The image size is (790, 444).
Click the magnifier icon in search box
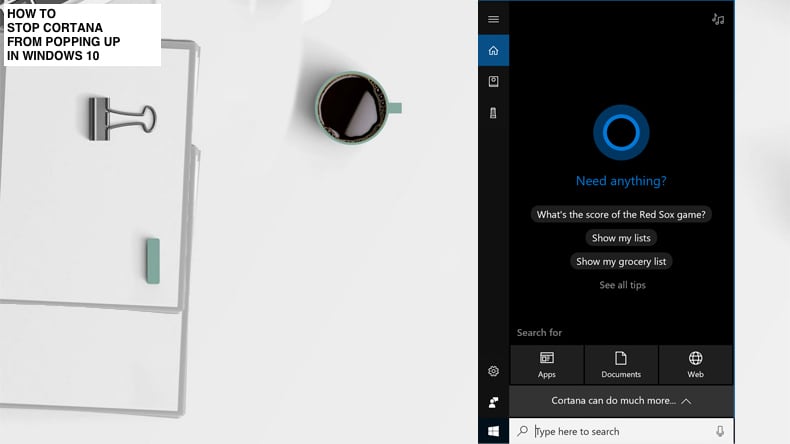point(523,431)
